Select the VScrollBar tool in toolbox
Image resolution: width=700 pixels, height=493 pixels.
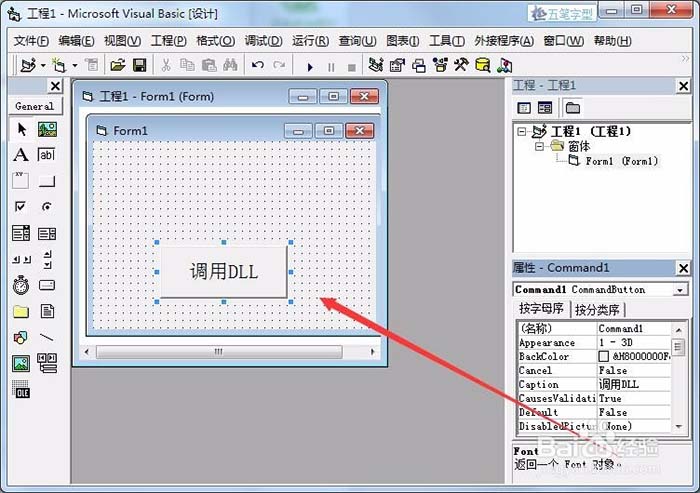[48, 259]
